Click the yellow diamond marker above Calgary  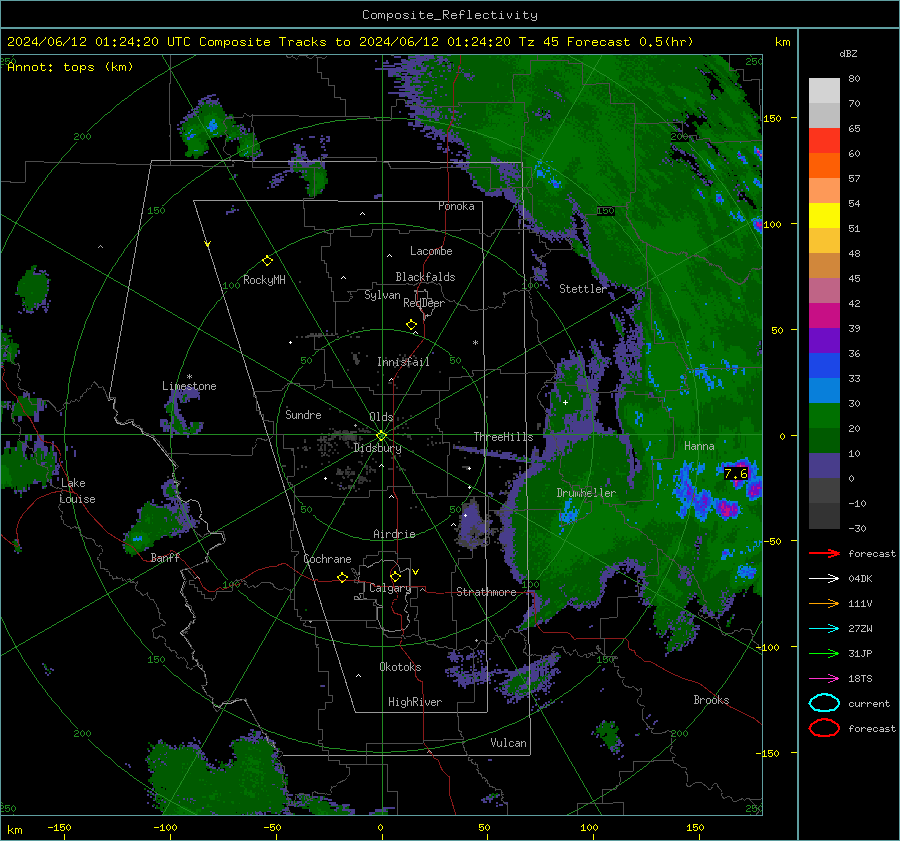395,576
